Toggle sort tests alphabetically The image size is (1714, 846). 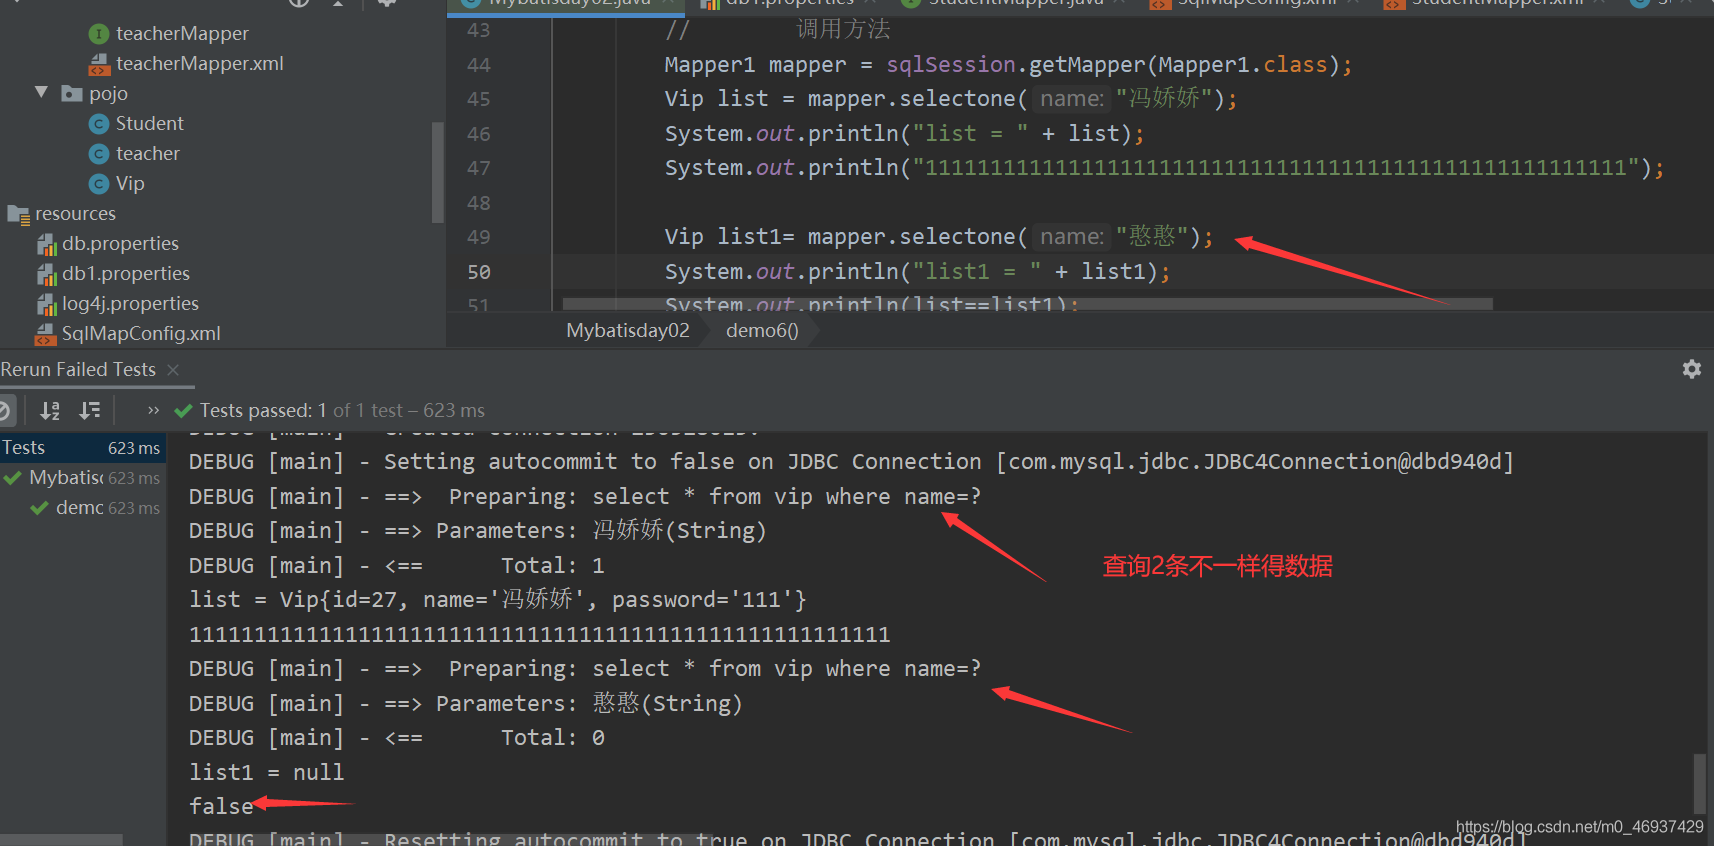click(x=50, y=410)
